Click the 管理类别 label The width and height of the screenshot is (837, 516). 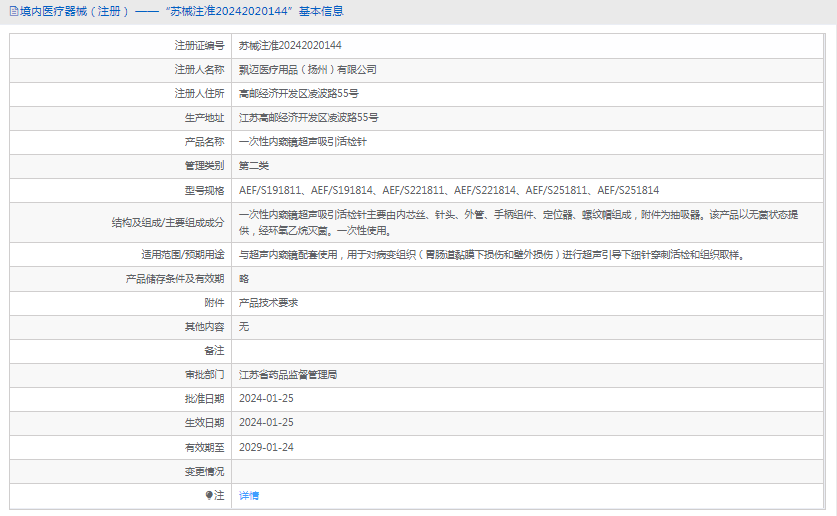tap(204, 166)
